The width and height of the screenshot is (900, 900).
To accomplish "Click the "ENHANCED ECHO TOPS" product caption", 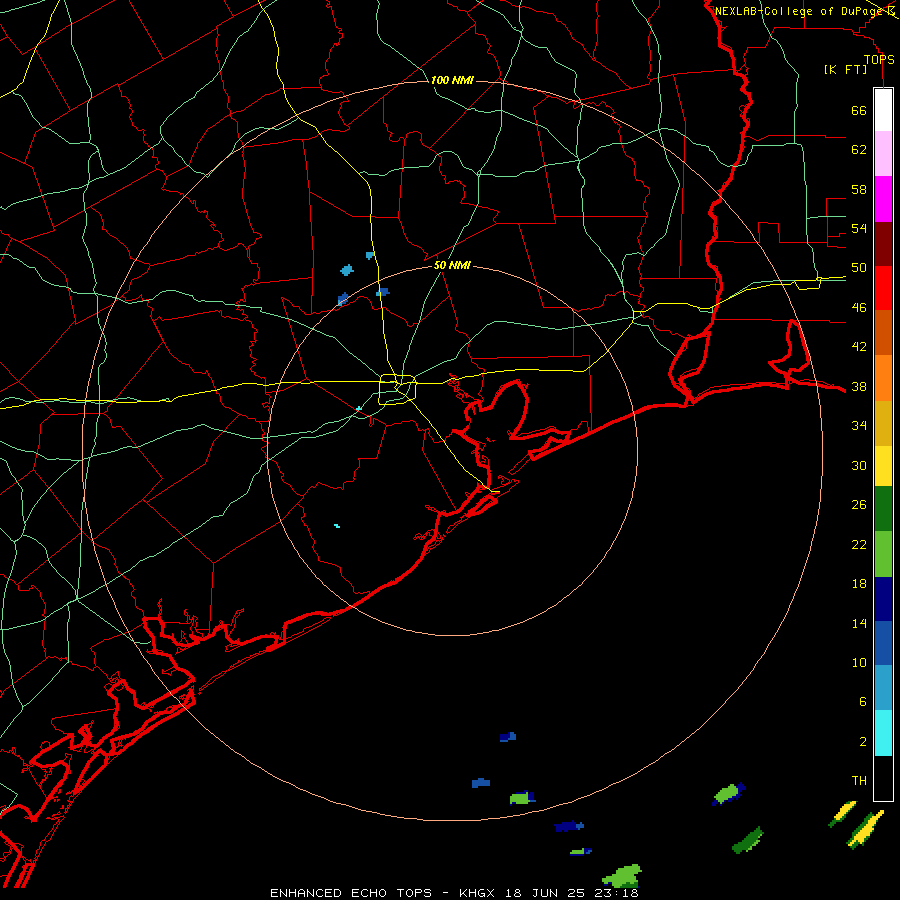I will (350, 893).
